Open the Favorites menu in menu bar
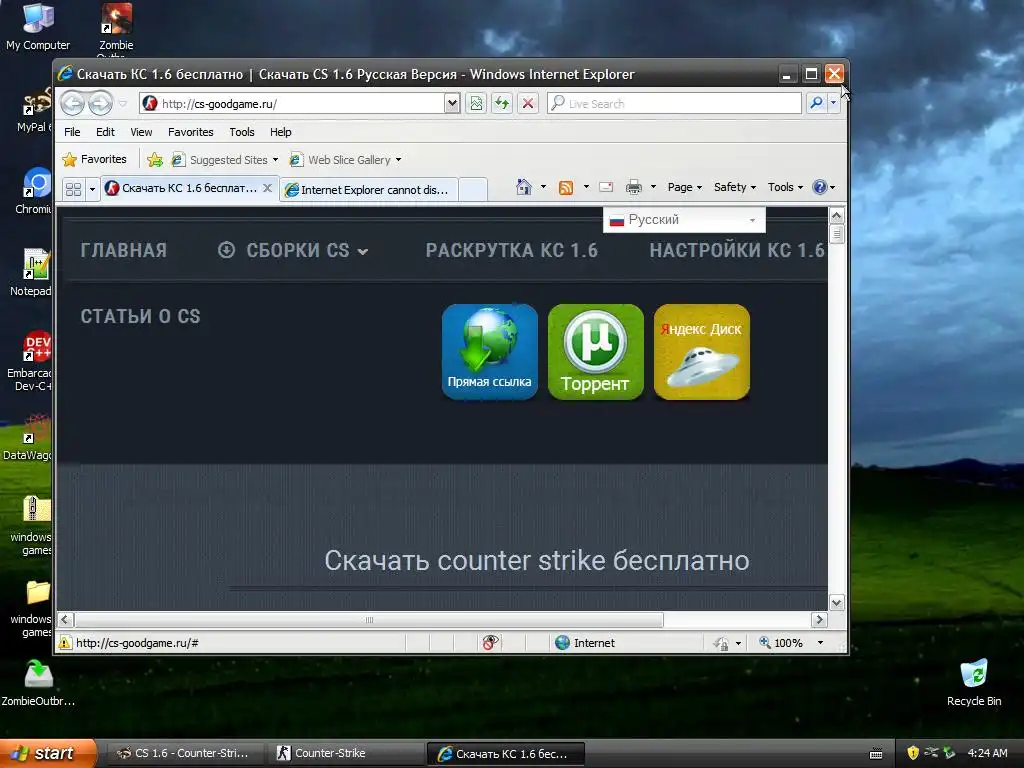 (191, 132)
